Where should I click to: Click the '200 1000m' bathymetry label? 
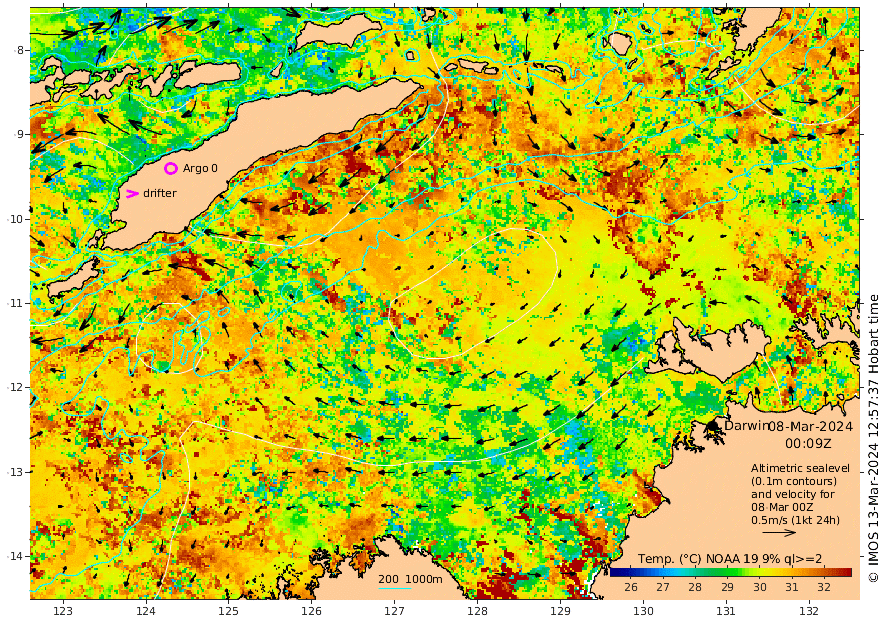click(x=410, y=579)
